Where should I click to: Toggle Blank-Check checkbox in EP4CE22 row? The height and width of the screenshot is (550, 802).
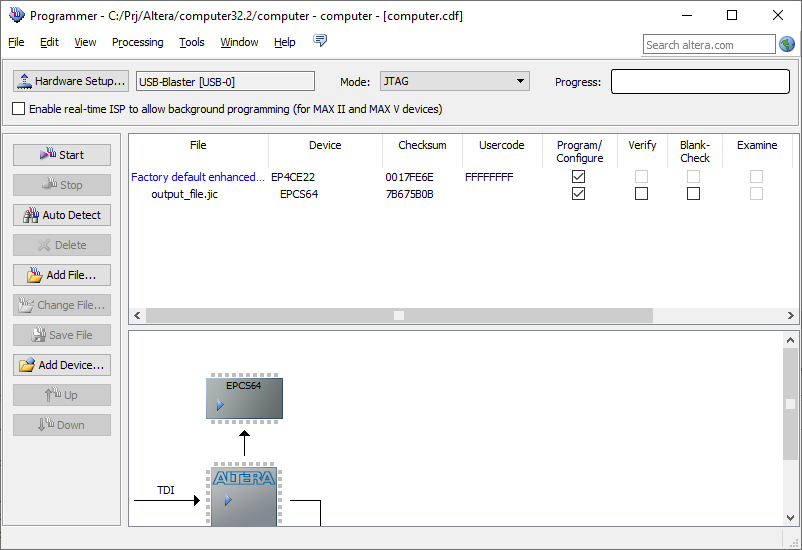point(694,177)
